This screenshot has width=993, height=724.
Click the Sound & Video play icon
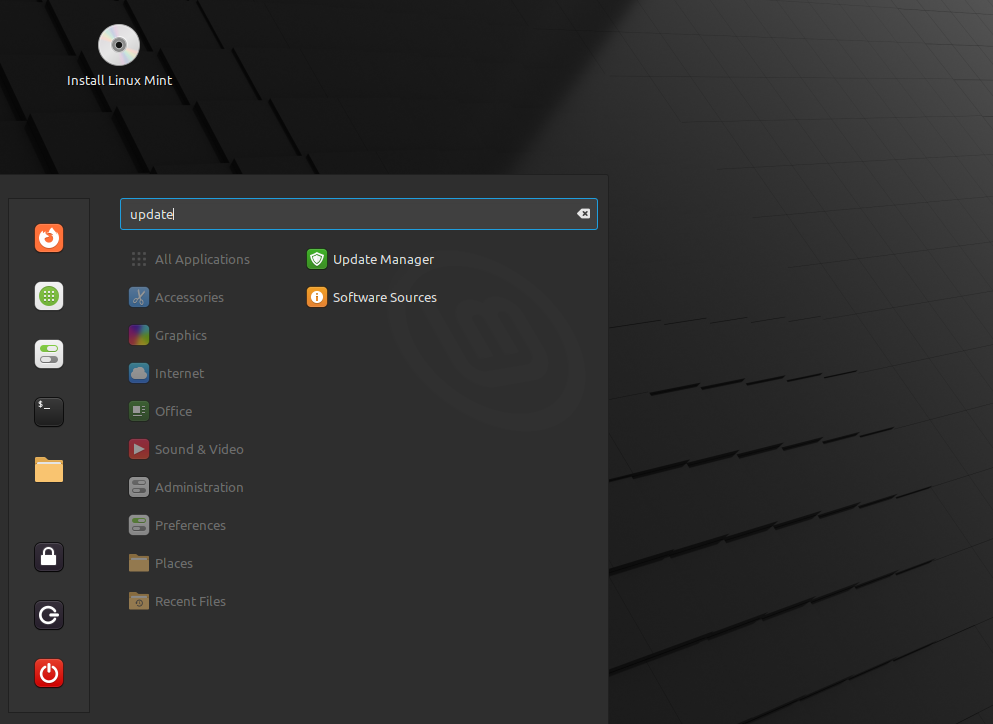point(139,449)
